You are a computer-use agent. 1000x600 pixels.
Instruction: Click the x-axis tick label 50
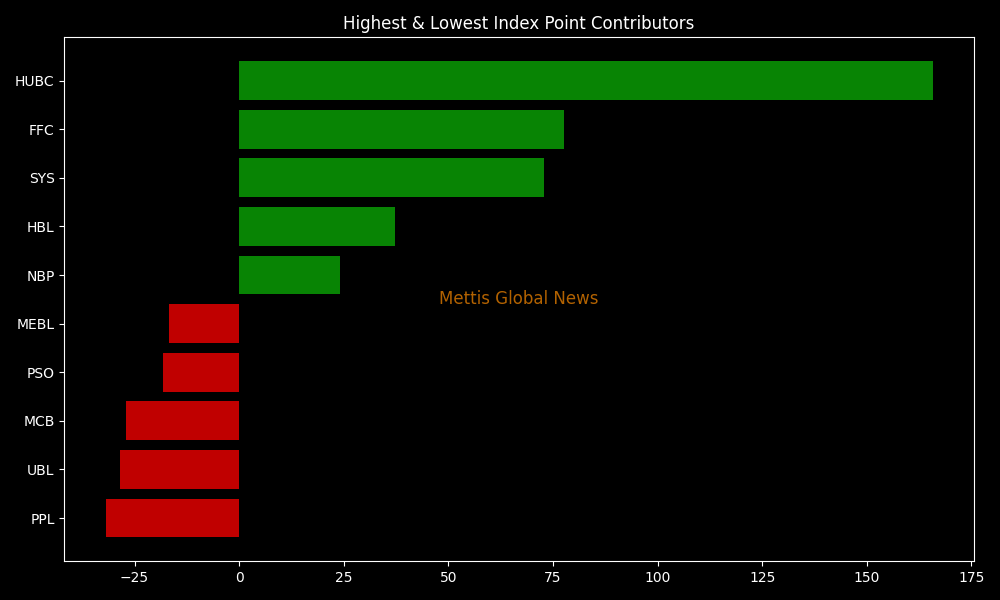448,578
